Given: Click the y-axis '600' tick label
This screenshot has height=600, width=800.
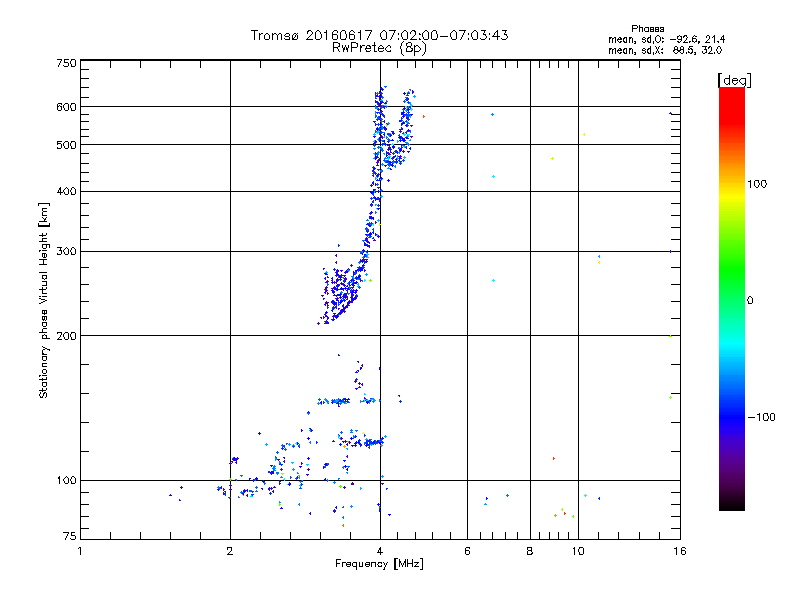Looking at the screenshot, I should [66, 107].
